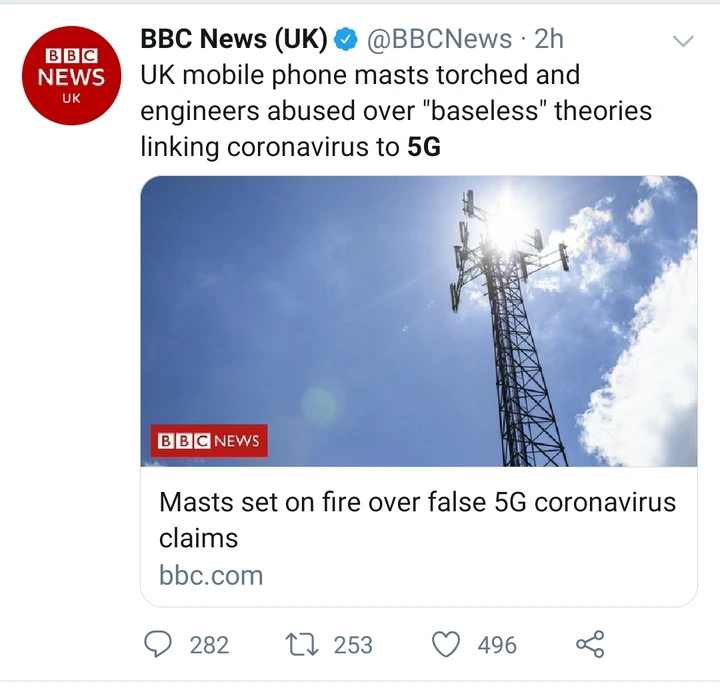Click the bold 5G term in tweet
720x696 pixels.
click(x=424, y=146)
